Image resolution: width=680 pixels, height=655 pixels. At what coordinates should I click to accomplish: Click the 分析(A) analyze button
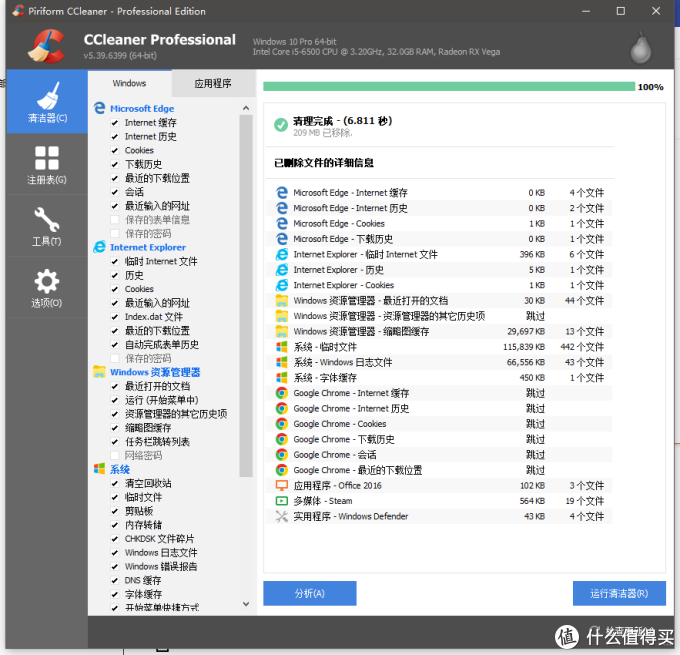(x=310, y=593)
